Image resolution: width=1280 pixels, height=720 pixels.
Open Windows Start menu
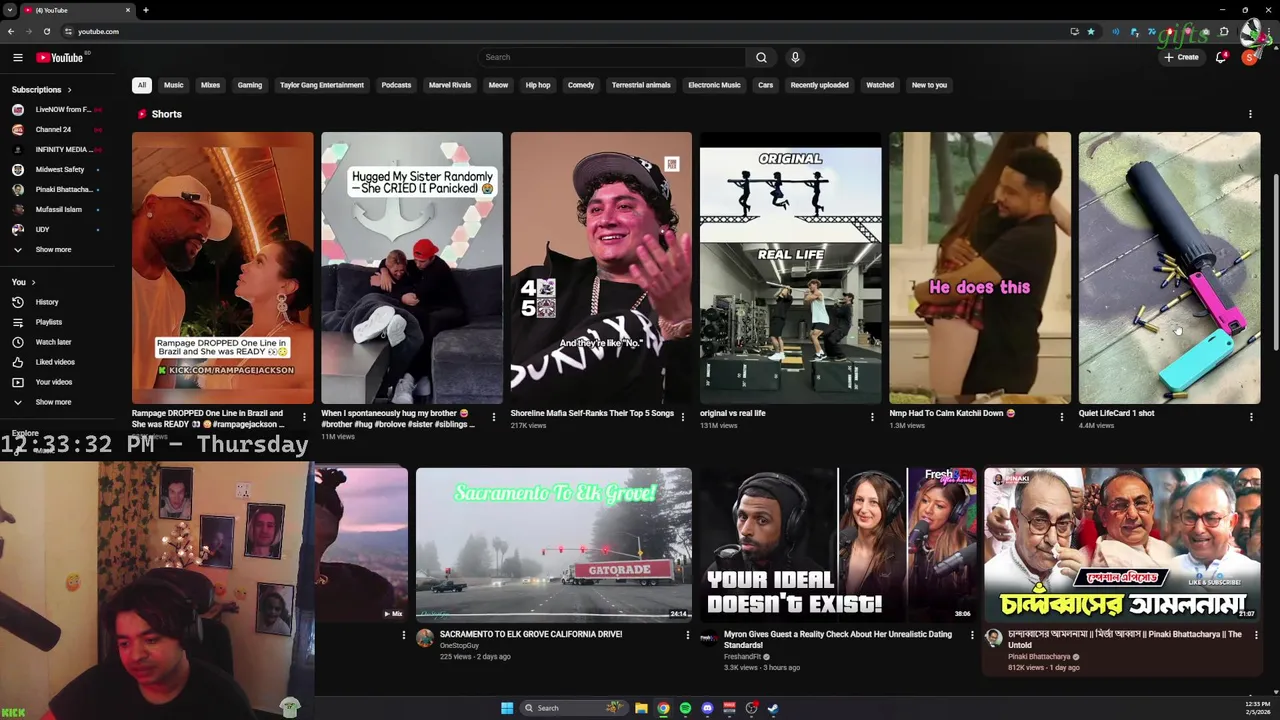point(507,708)
